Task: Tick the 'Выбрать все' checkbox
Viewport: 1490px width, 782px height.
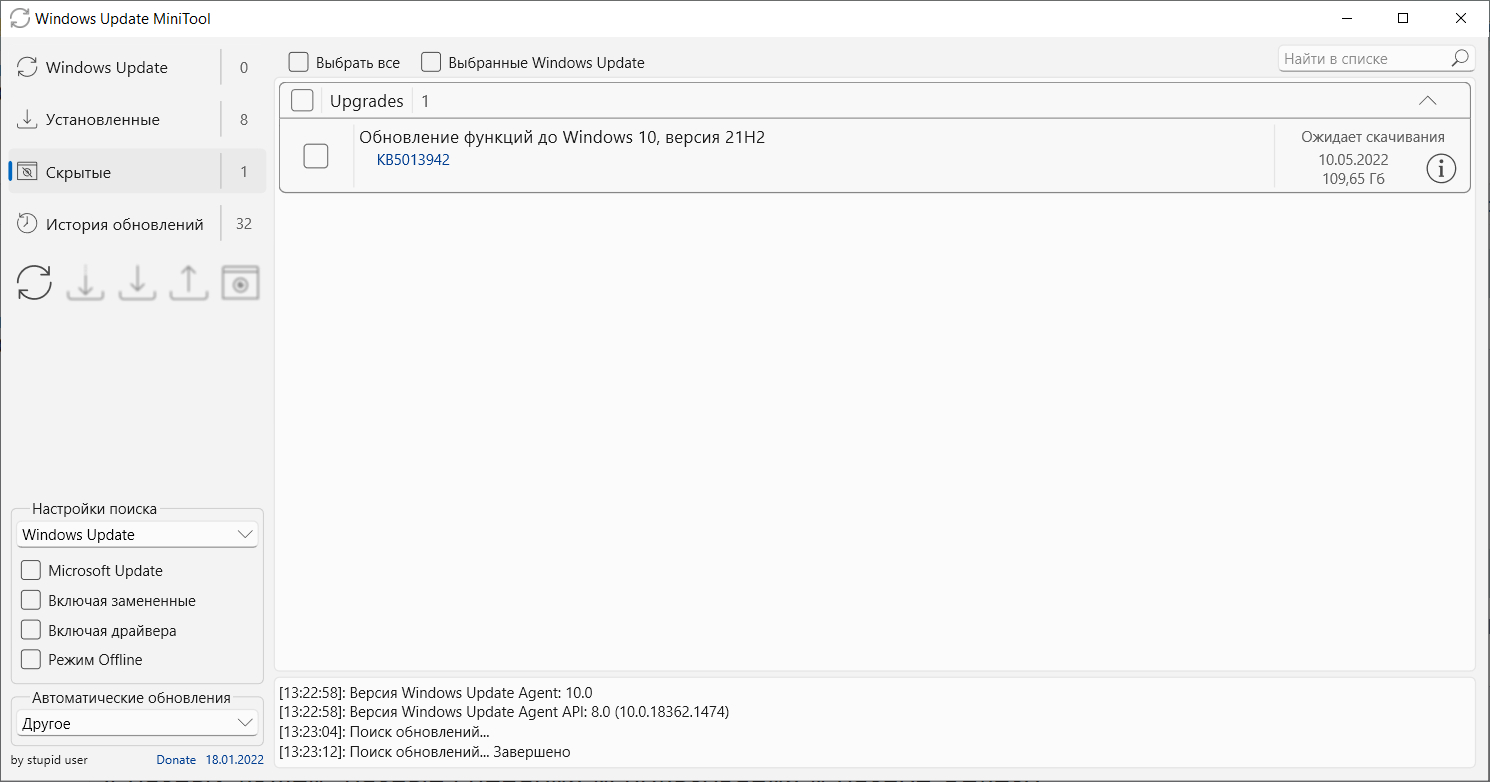Action: pyautogui.click(x=298, y=62)
